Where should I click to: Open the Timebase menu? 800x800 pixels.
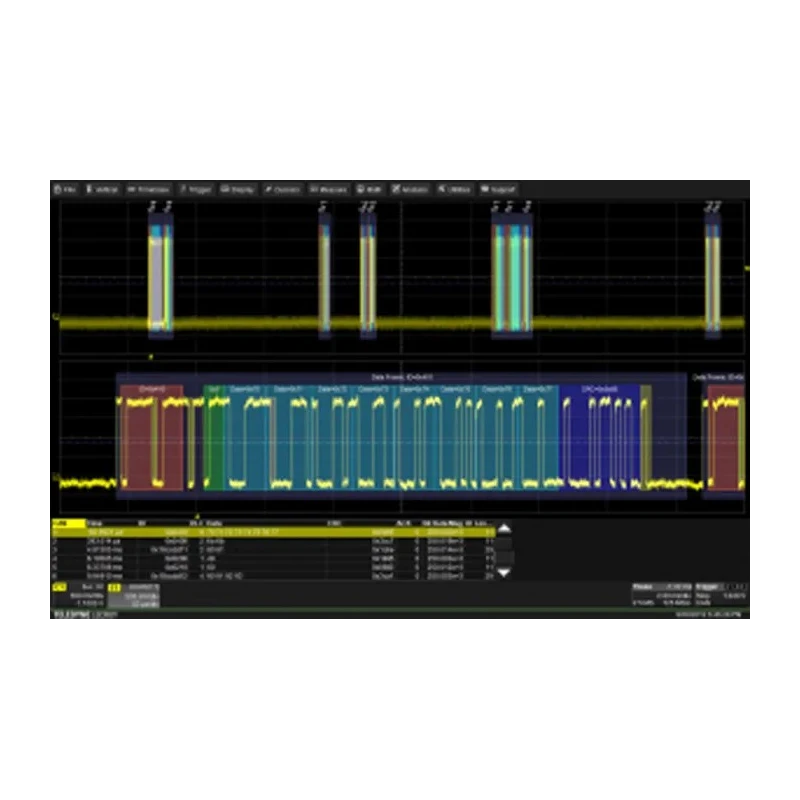pos(148,189)
